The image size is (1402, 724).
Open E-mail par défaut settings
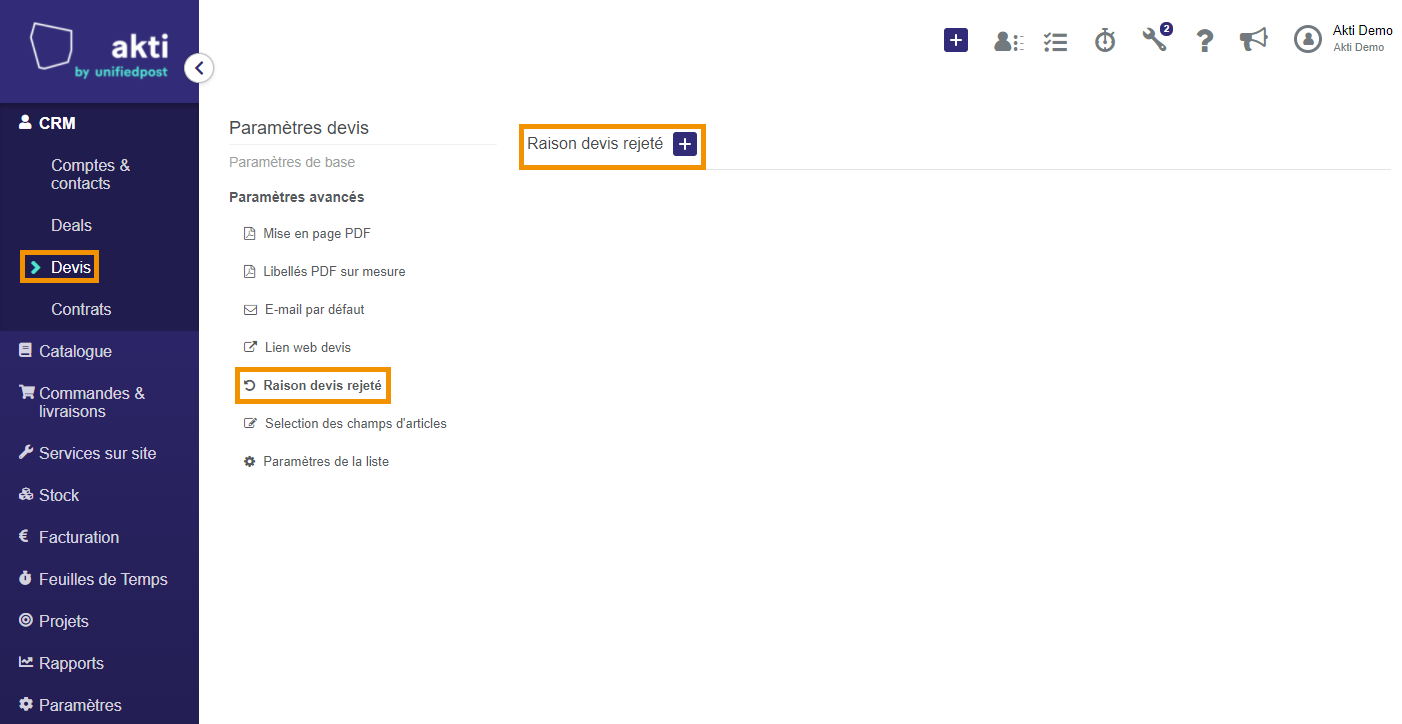coord(304,309)
